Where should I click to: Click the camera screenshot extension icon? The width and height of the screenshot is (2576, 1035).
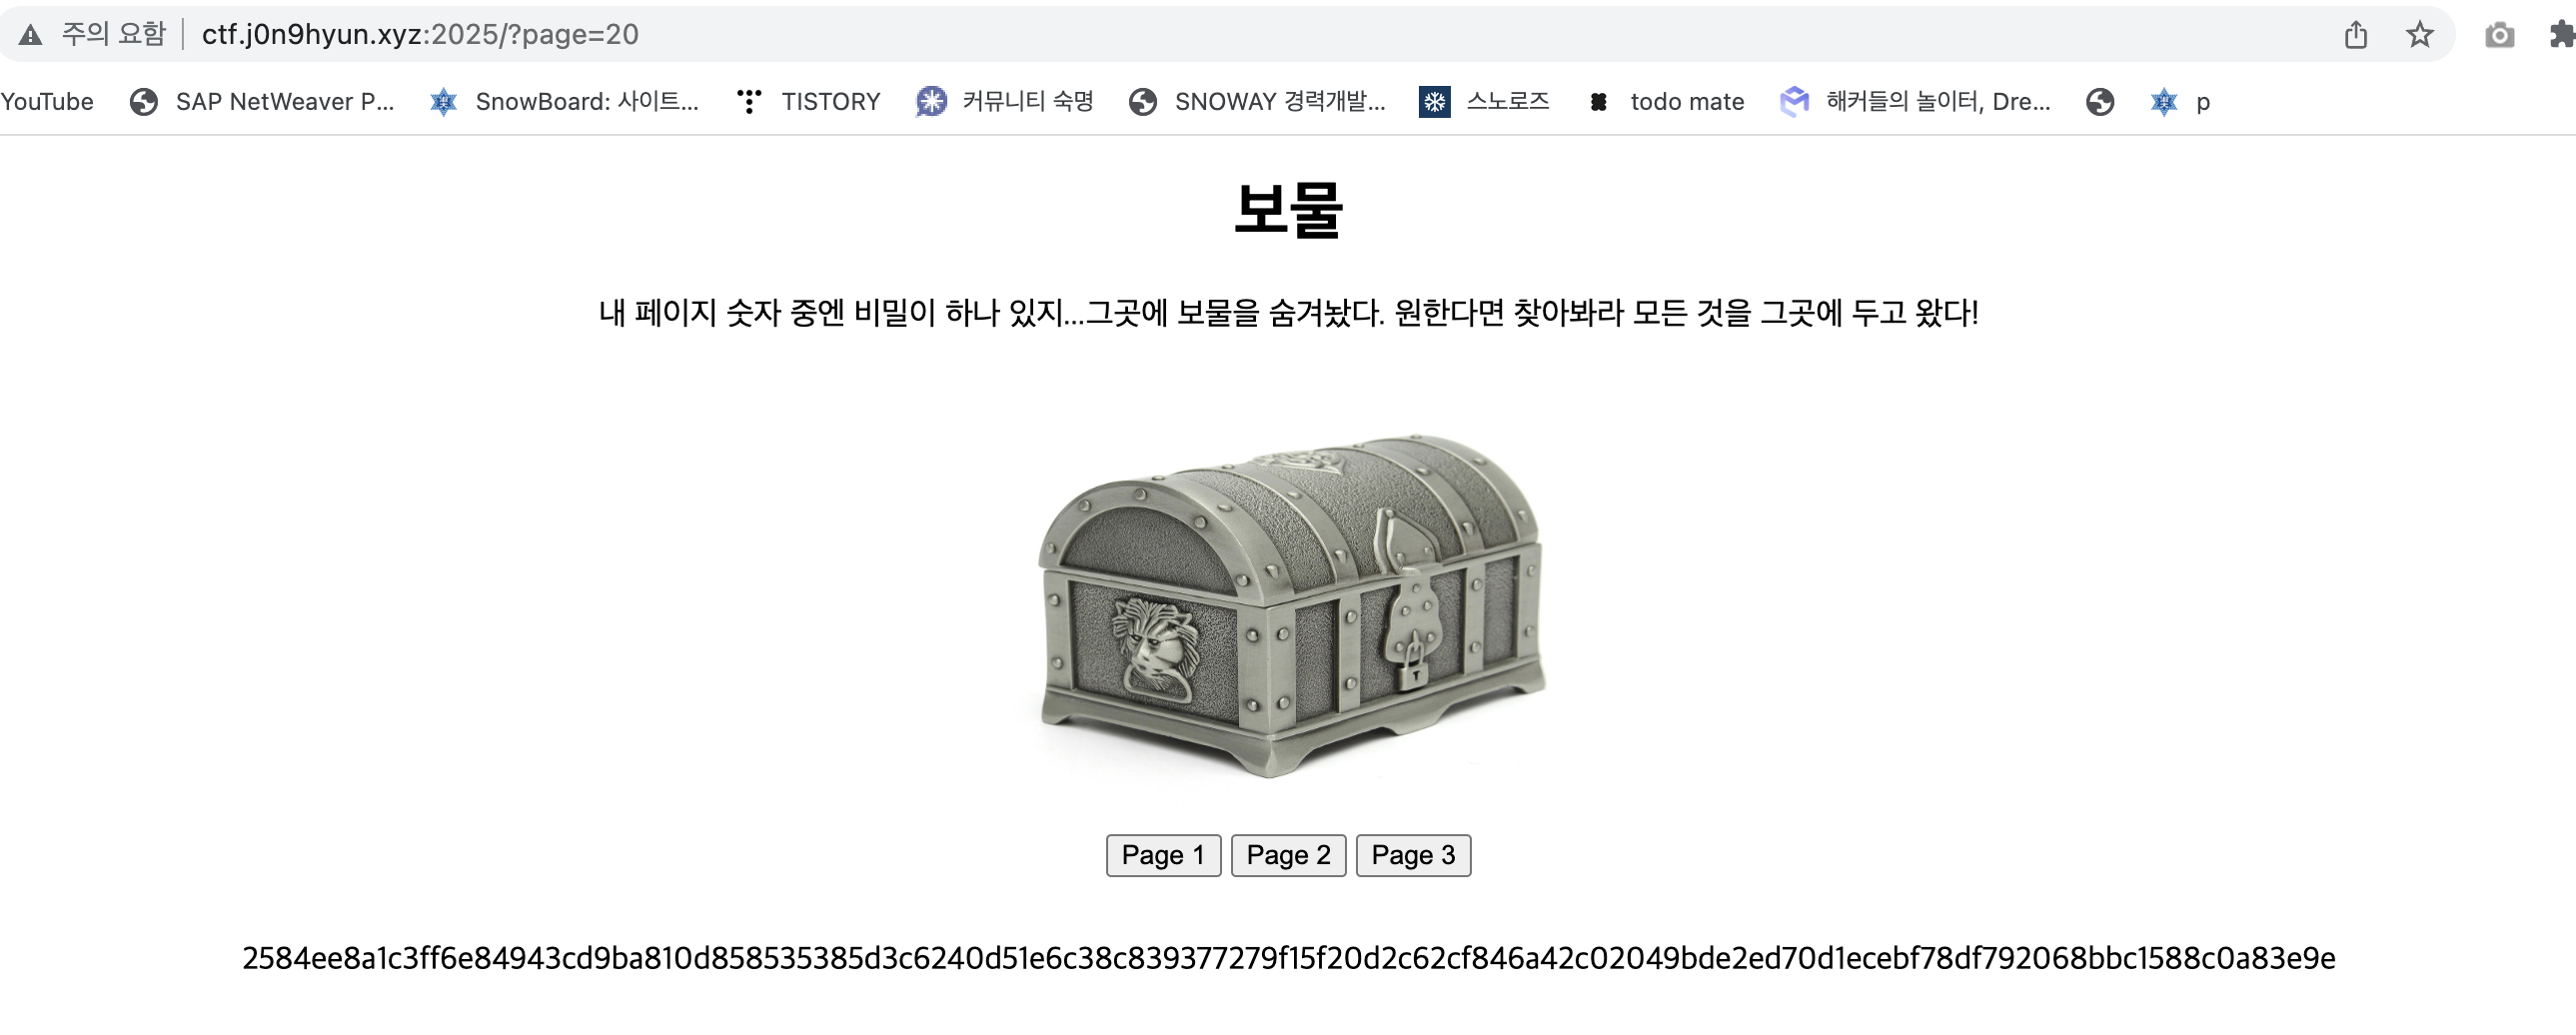pos(2500,35)
